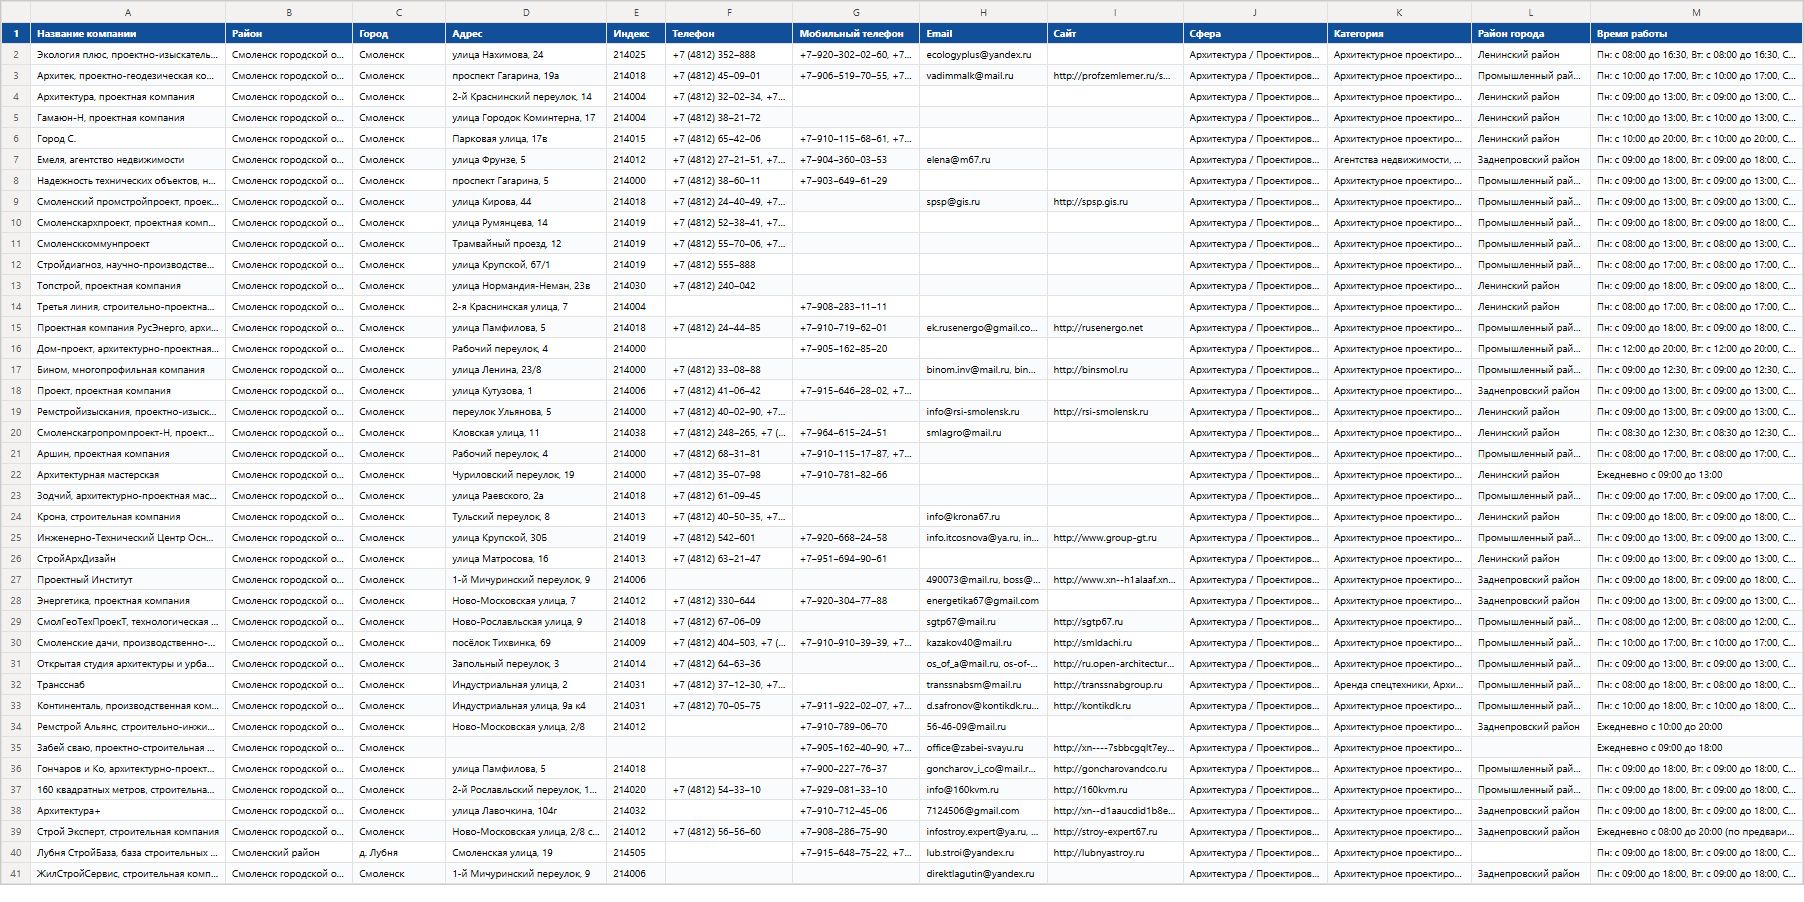Click the 'Район города' header cell
Image resolution: width=1804 pixels, height=902 pixels.
1531,33
